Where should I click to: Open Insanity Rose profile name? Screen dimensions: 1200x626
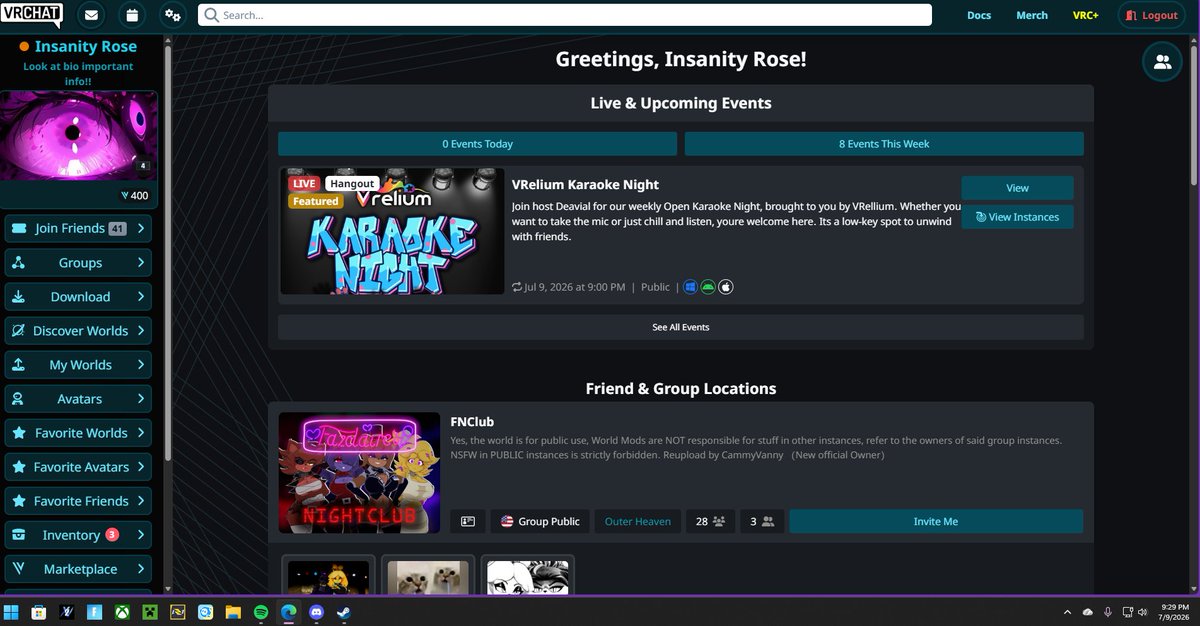(86, 47)
